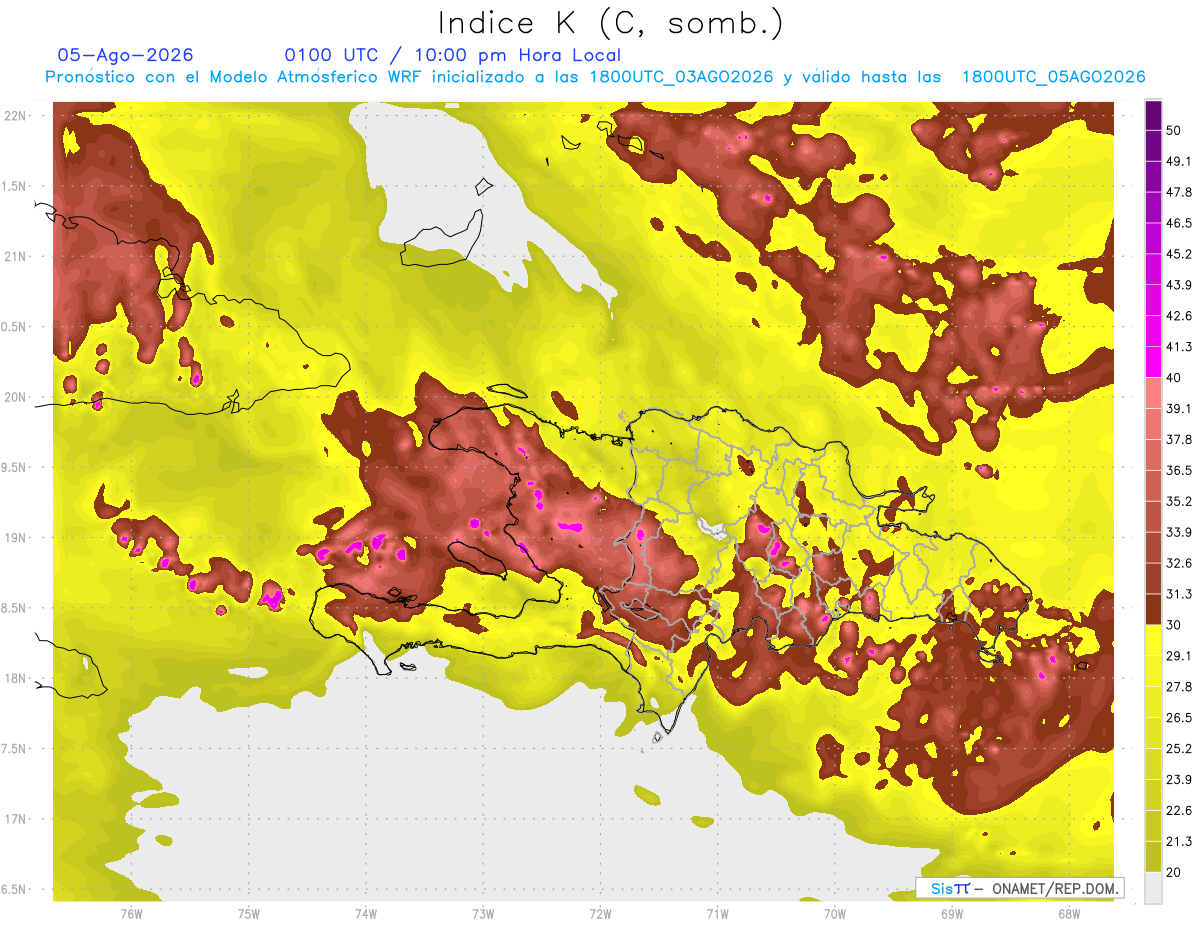Viewport: 1200px width, 927px height.
Task: Click the colorbar value "23.9"
Action: coord(1178,780)
